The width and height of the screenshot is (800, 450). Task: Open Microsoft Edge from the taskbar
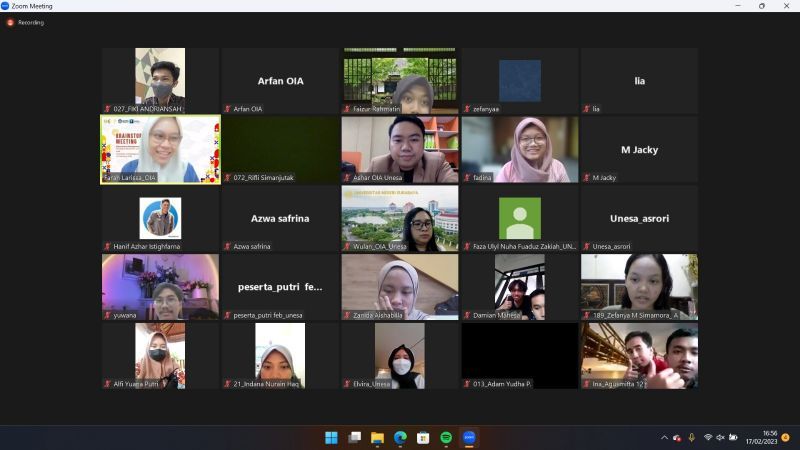tap(400, 438)
